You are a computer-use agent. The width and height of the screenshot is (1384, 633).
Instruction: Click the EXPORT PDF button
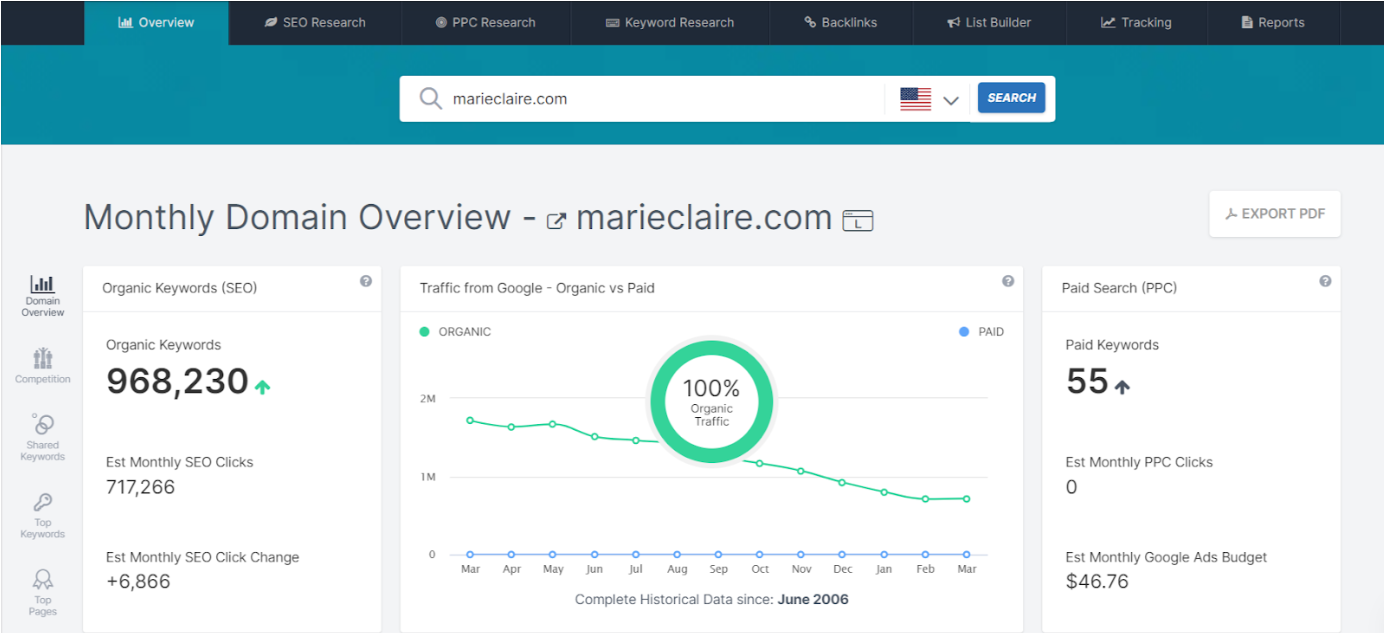point(1275,214)
